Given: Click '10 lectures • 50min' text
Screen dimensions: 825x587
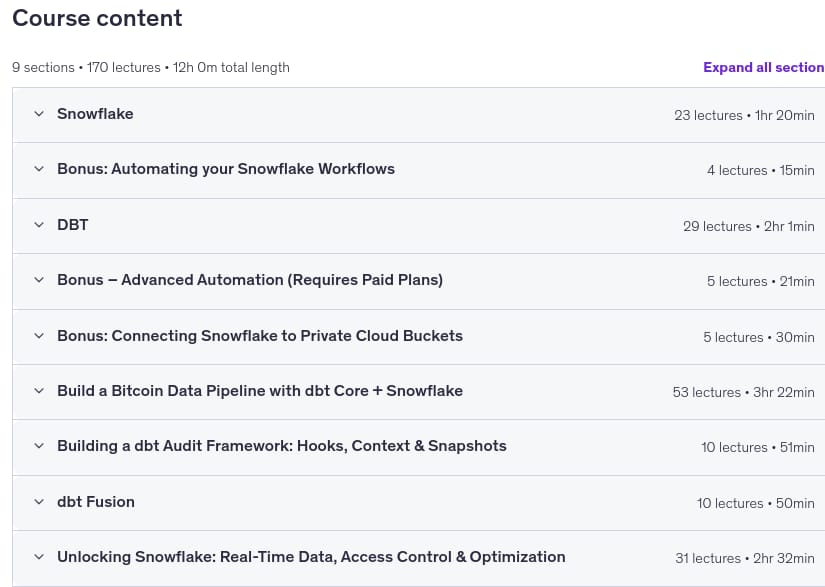Looking at the screenshot, I should pyautogui.click(x=756, y=503).
